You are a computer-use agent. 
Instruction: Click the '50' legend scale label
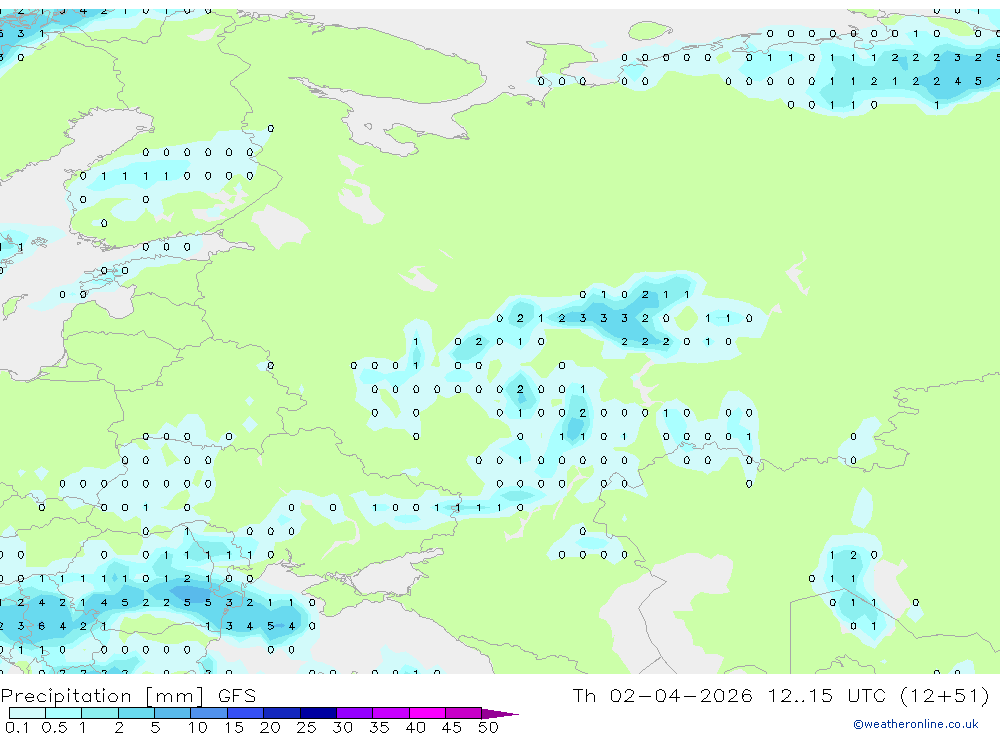[x=488, y=727]
